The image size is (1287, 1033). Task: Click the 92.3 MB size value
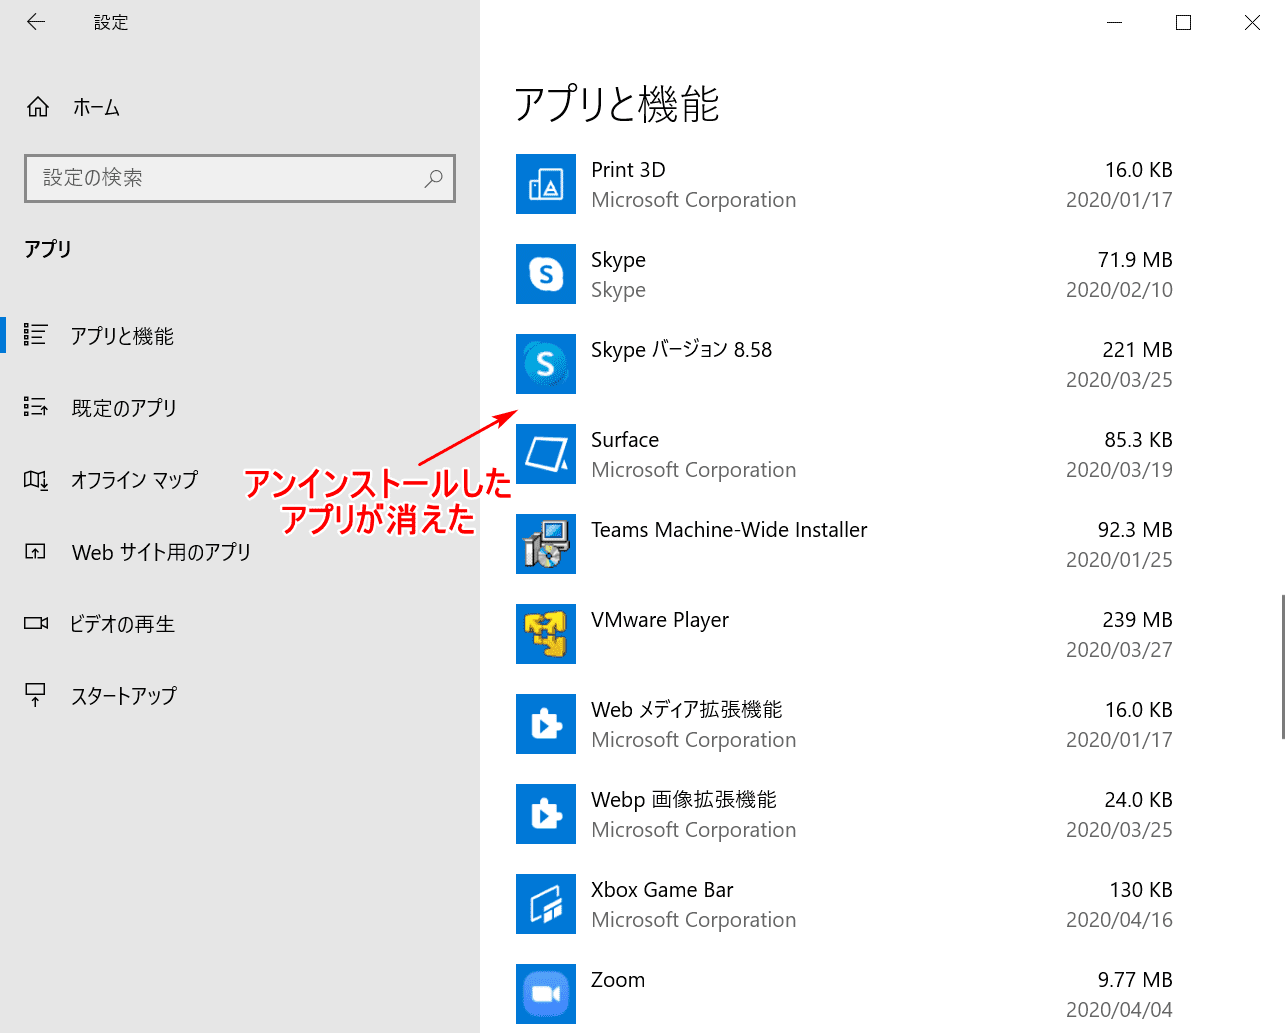point(1135,530)
